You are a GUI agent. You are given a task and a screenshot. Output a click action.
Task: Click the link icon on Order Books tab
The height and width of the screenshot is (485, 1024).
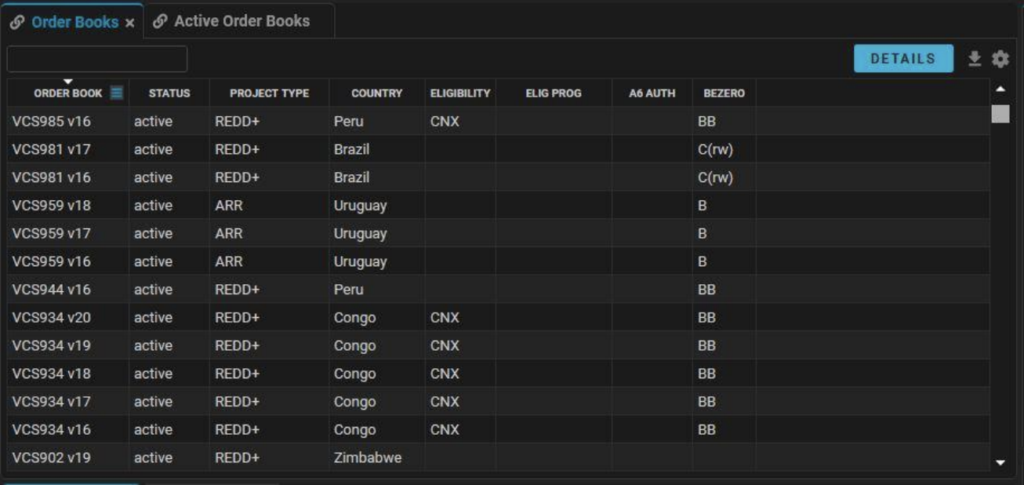18,22
